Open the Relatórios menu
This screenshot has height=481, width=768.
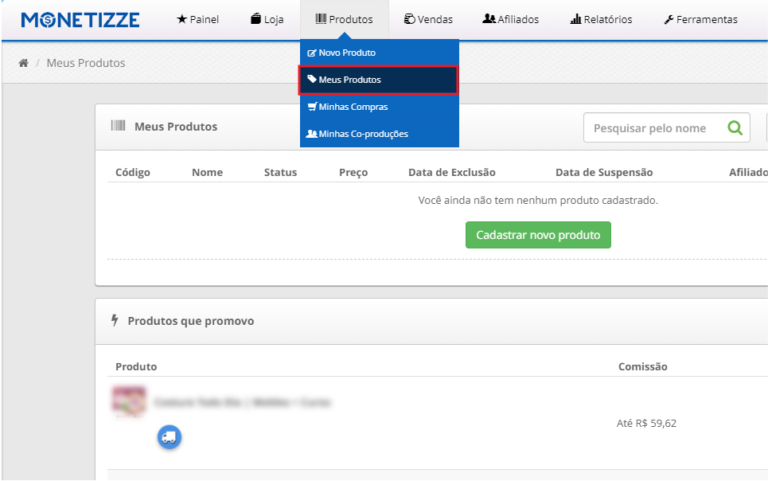click(x=602, y=19)
